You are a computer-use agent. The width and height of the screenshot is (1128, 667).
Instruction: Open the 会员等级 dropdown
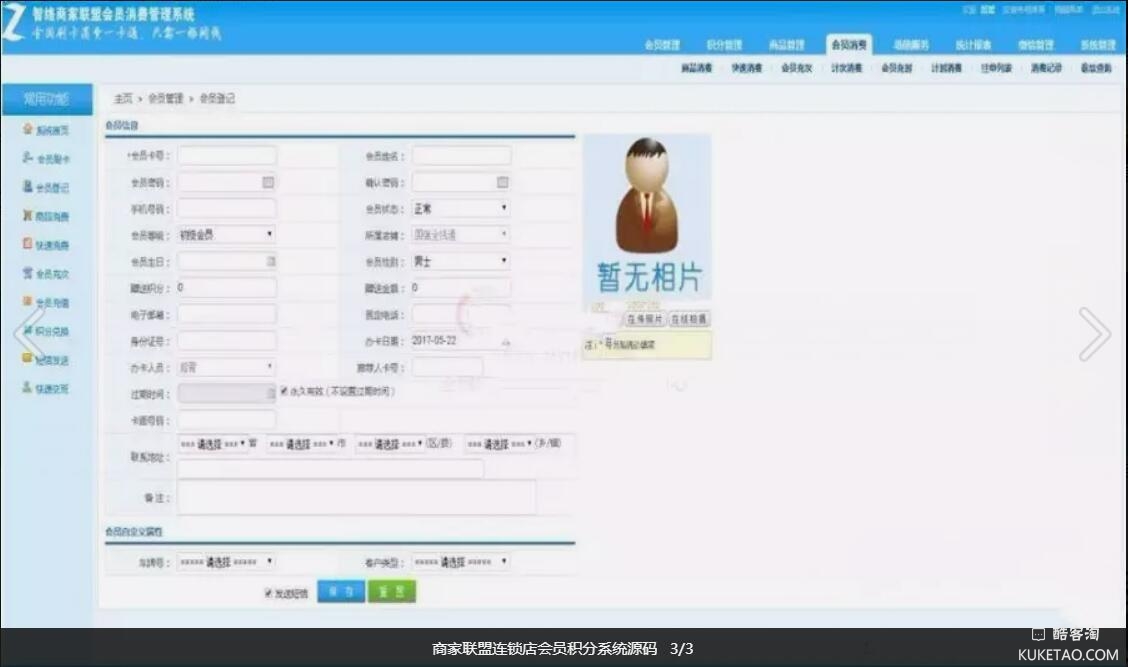226,235
